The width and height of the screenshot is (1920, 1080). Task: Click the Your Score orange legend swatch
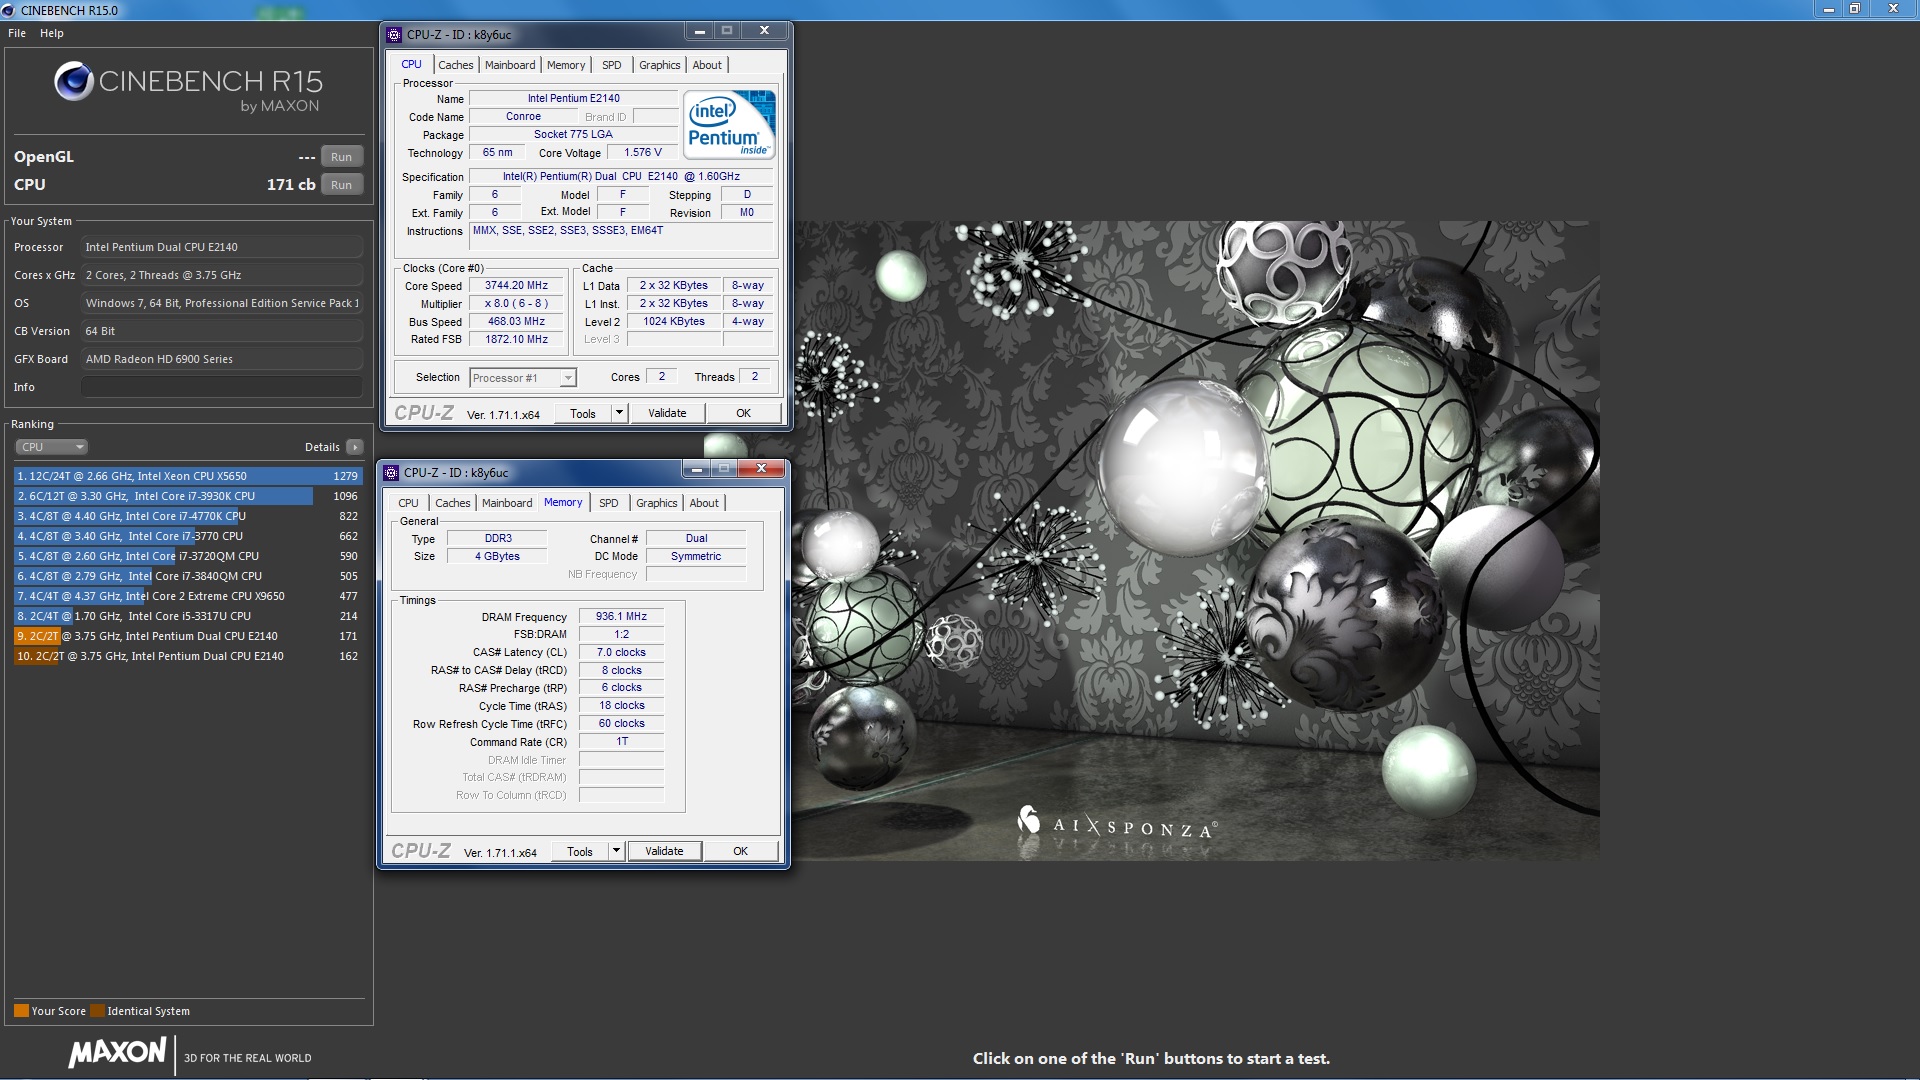[x=21, y=1011]
